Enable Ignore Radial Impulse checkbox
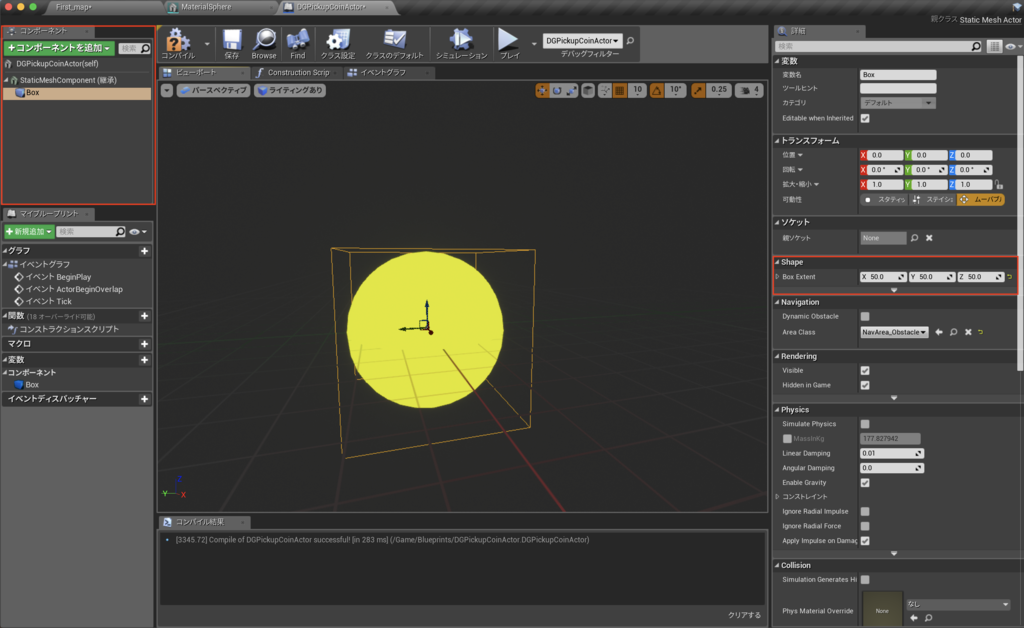1024x628 pixels. (865, 512)
